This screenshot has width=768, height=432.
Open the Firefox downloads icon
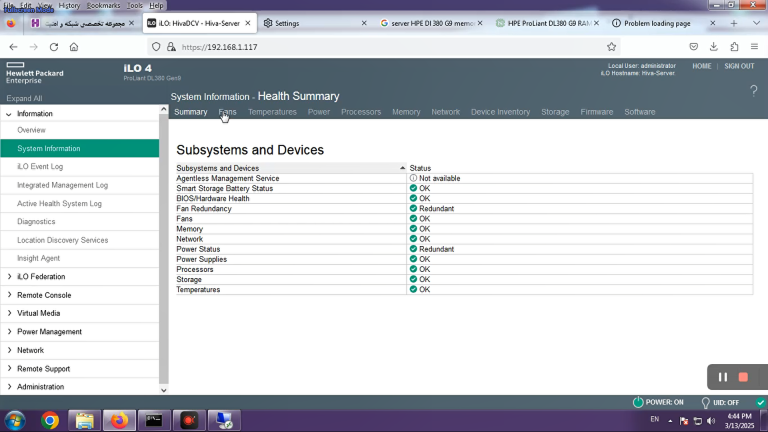(x=714, y=47)
